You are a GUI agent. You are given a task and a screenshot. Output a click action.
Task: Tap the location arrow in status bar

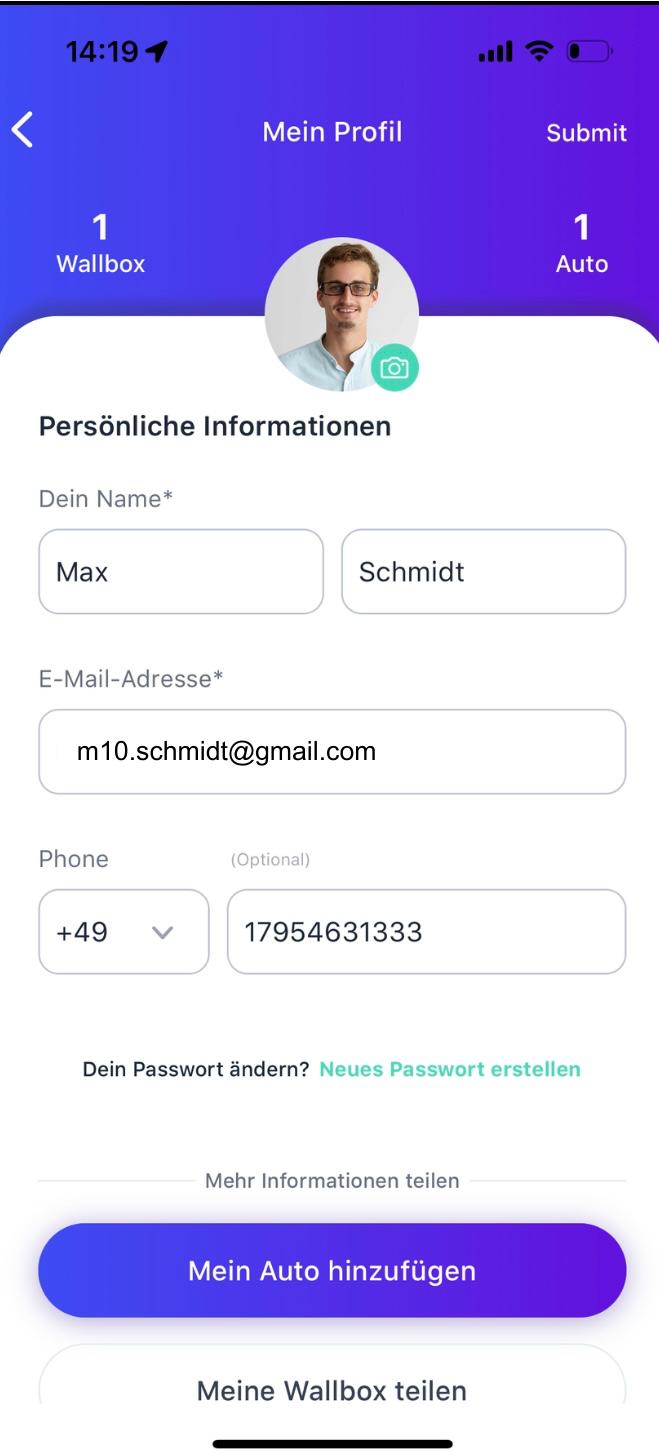(x=157, y=52)
